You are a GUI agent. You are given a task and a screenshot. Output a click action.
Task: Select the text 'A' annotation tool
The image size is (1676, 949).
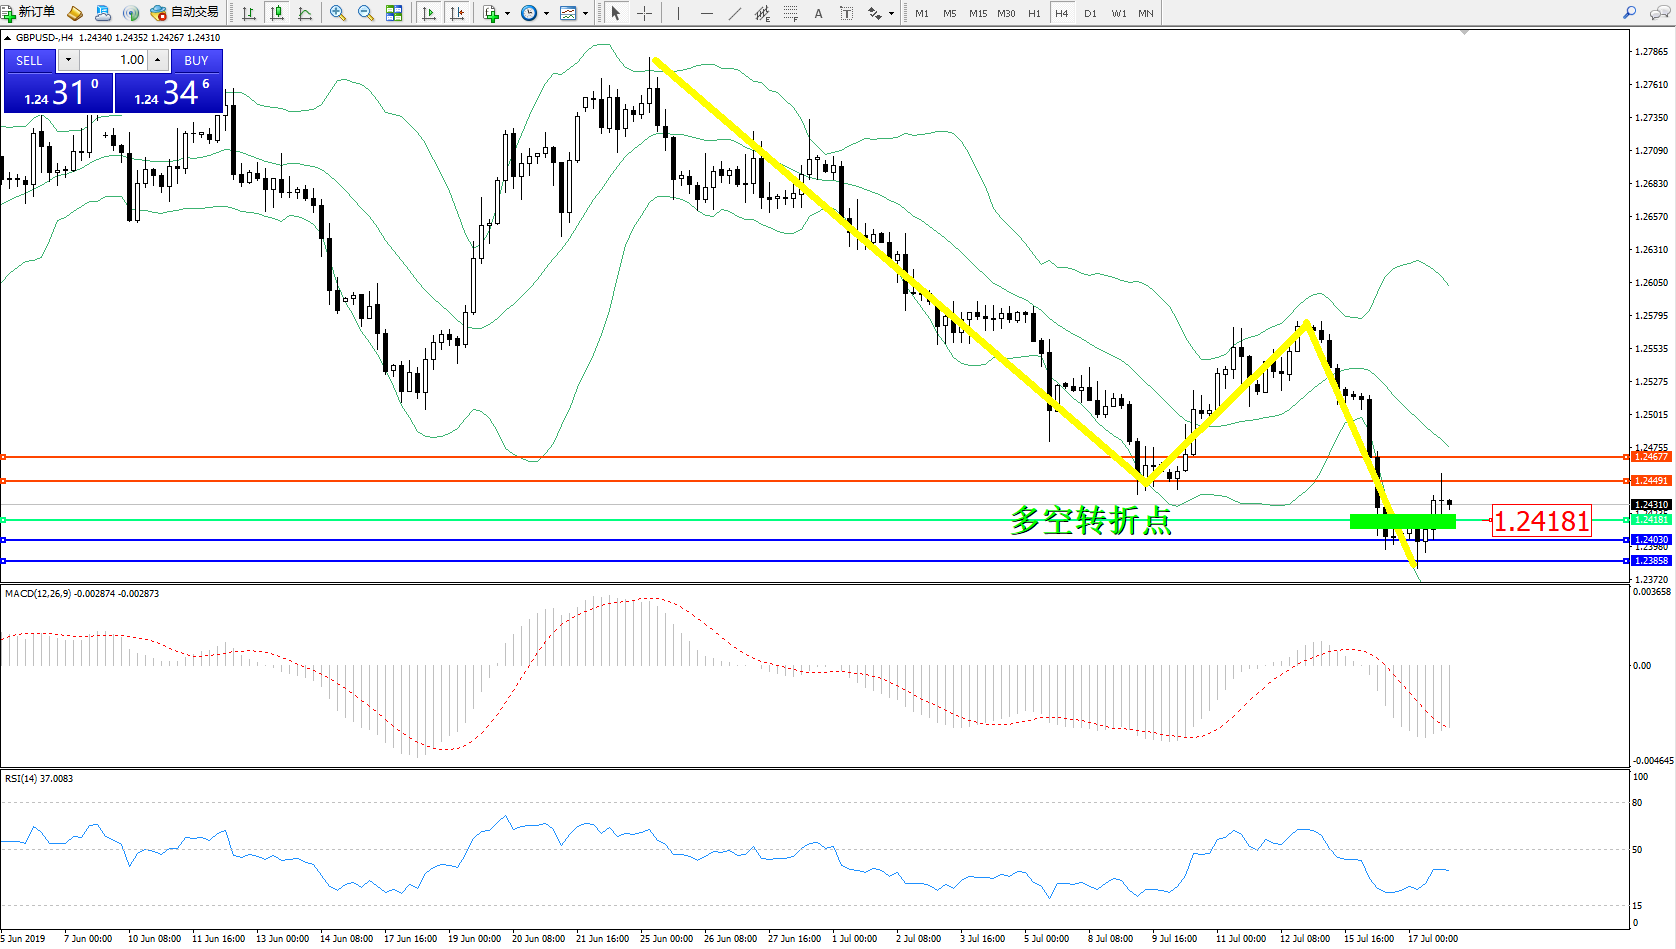coord(818,13)
